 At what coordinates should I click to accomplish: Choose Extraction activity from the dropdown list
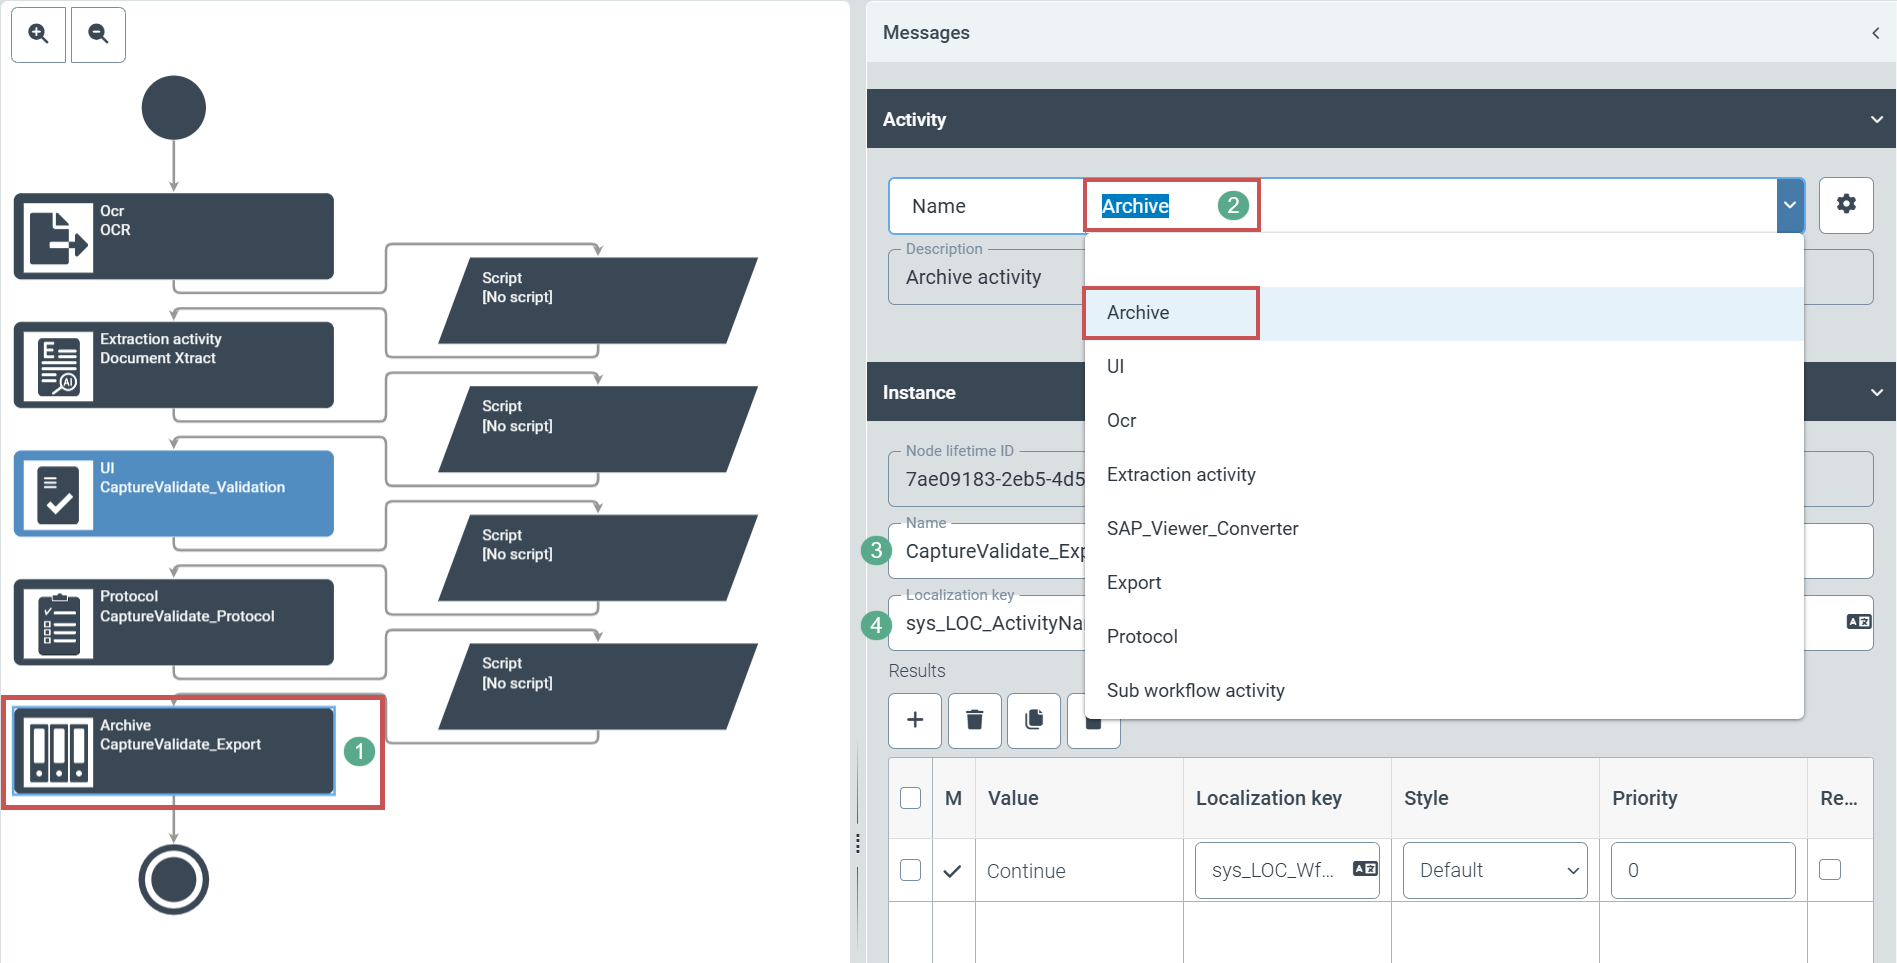tap(1181, 475)
